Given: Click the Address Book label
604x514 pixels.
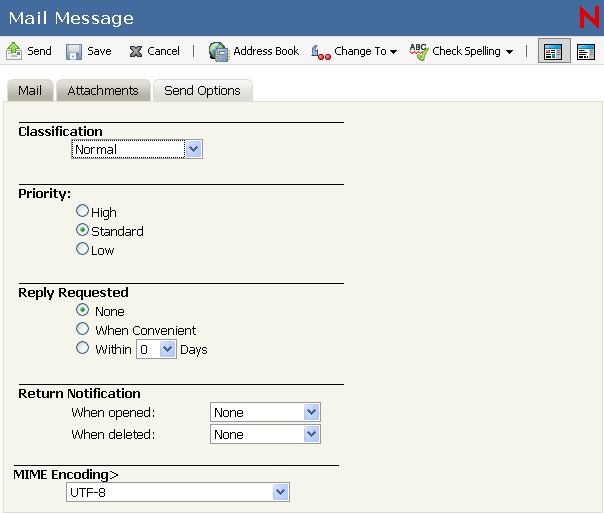Looking at the screenshot, I should [266, 51].
